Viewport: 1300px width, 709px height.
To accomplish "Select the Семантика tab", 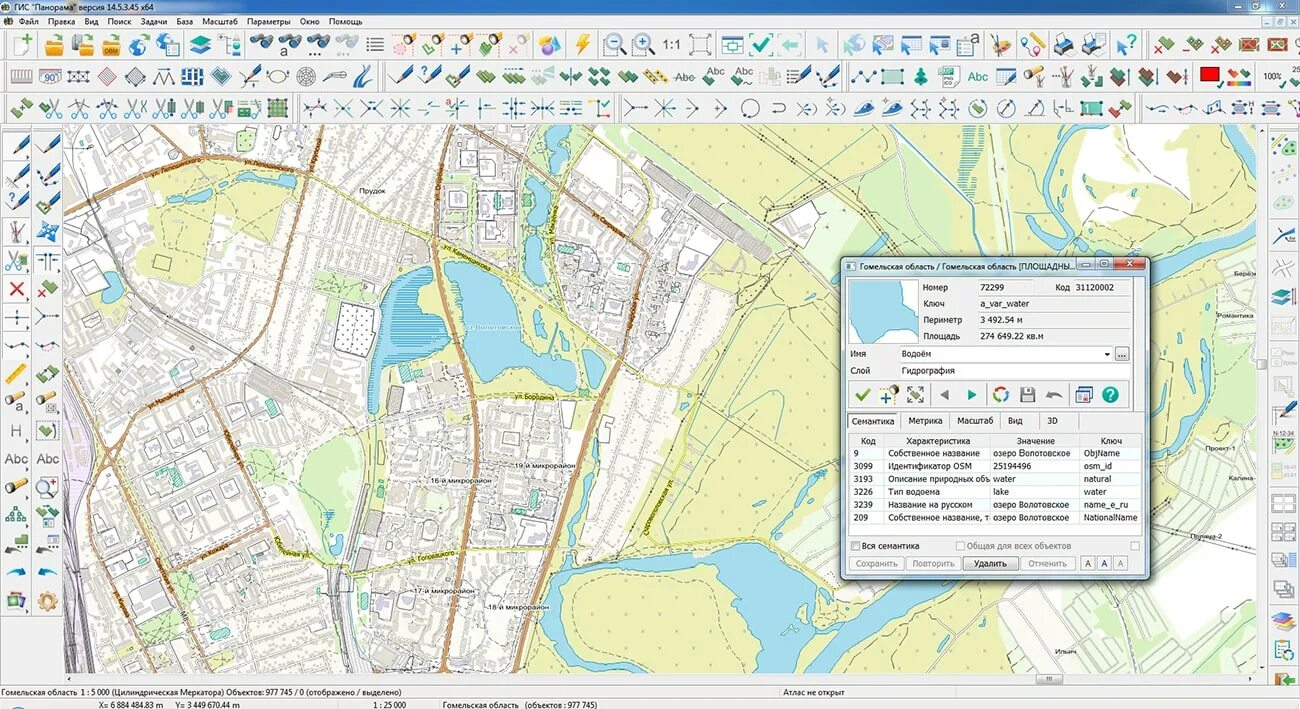I will coord(873,421).
